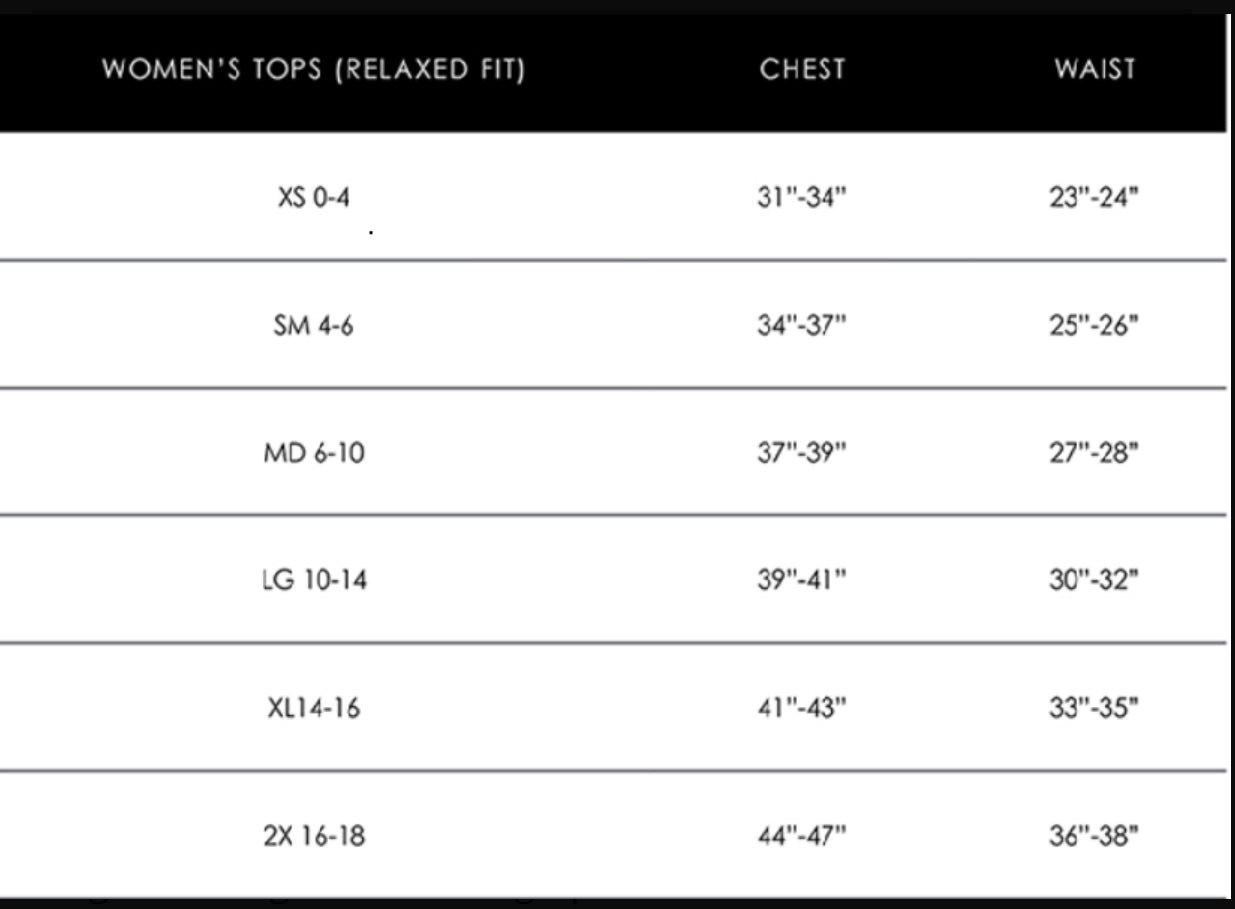1235x909 pixels.
Task: Click the 27"-28" waist measurement
Action: 1094,453
